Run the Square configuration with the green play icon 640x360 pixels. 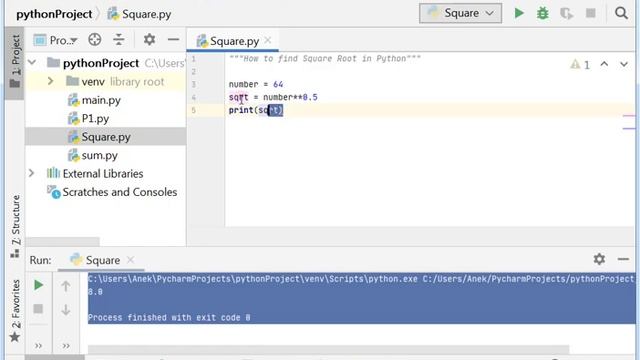[x=519, y=13]
